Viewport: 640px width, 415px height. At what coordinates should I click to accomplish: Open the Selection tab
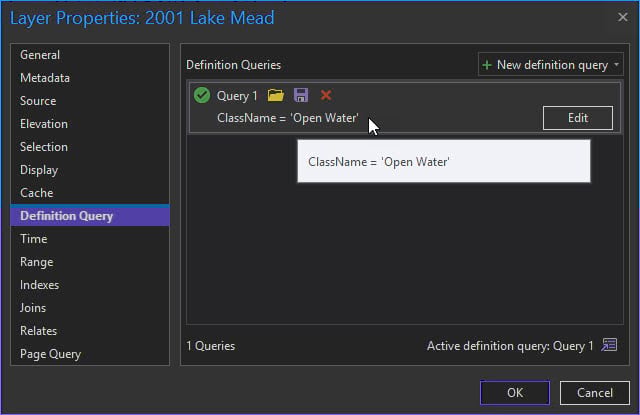coord(44,147)
